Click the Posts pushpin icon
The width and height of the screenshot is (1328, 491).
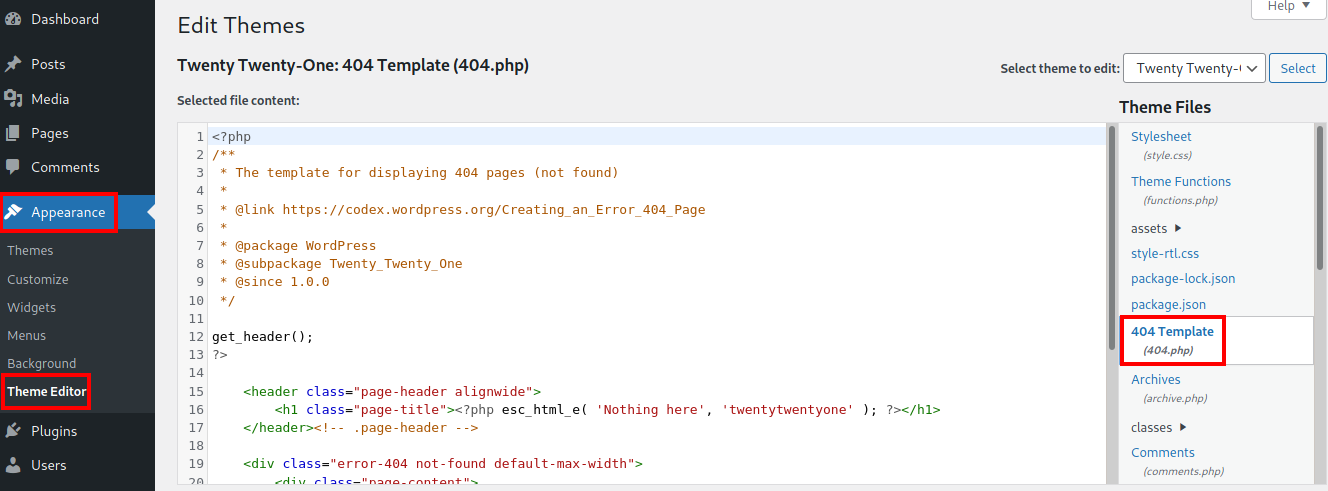coord(13,64)
